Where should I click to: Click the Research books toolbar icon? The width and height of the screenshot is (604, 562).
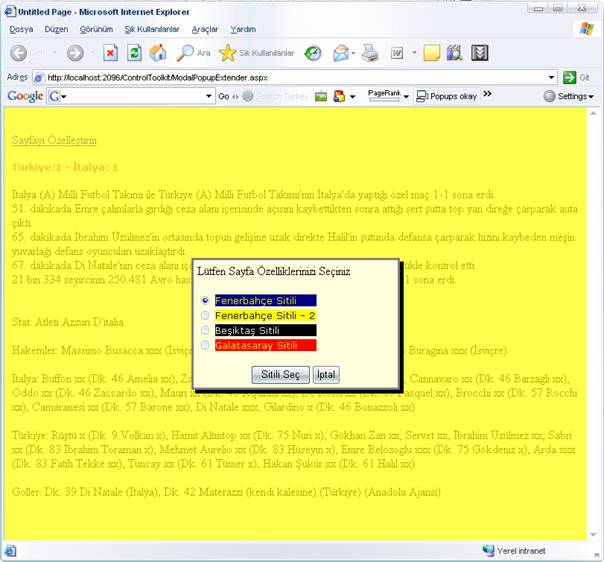(x=455, y=53)
